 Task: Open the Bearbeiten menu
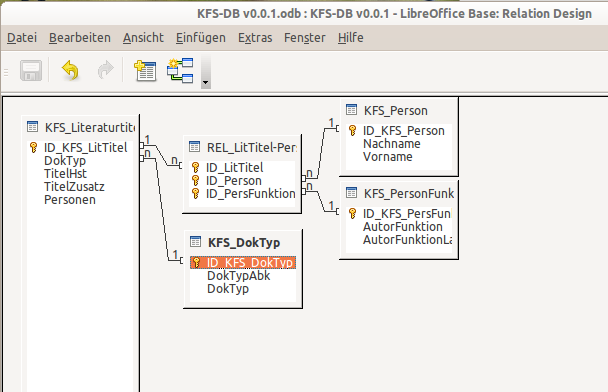click(79, 38)
